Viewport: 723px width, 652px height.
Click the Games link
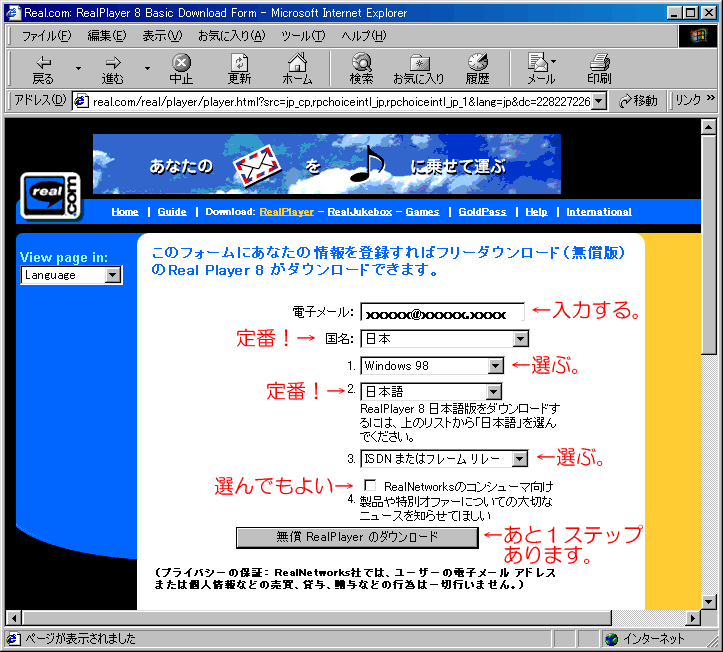click(x=422, y=212)
